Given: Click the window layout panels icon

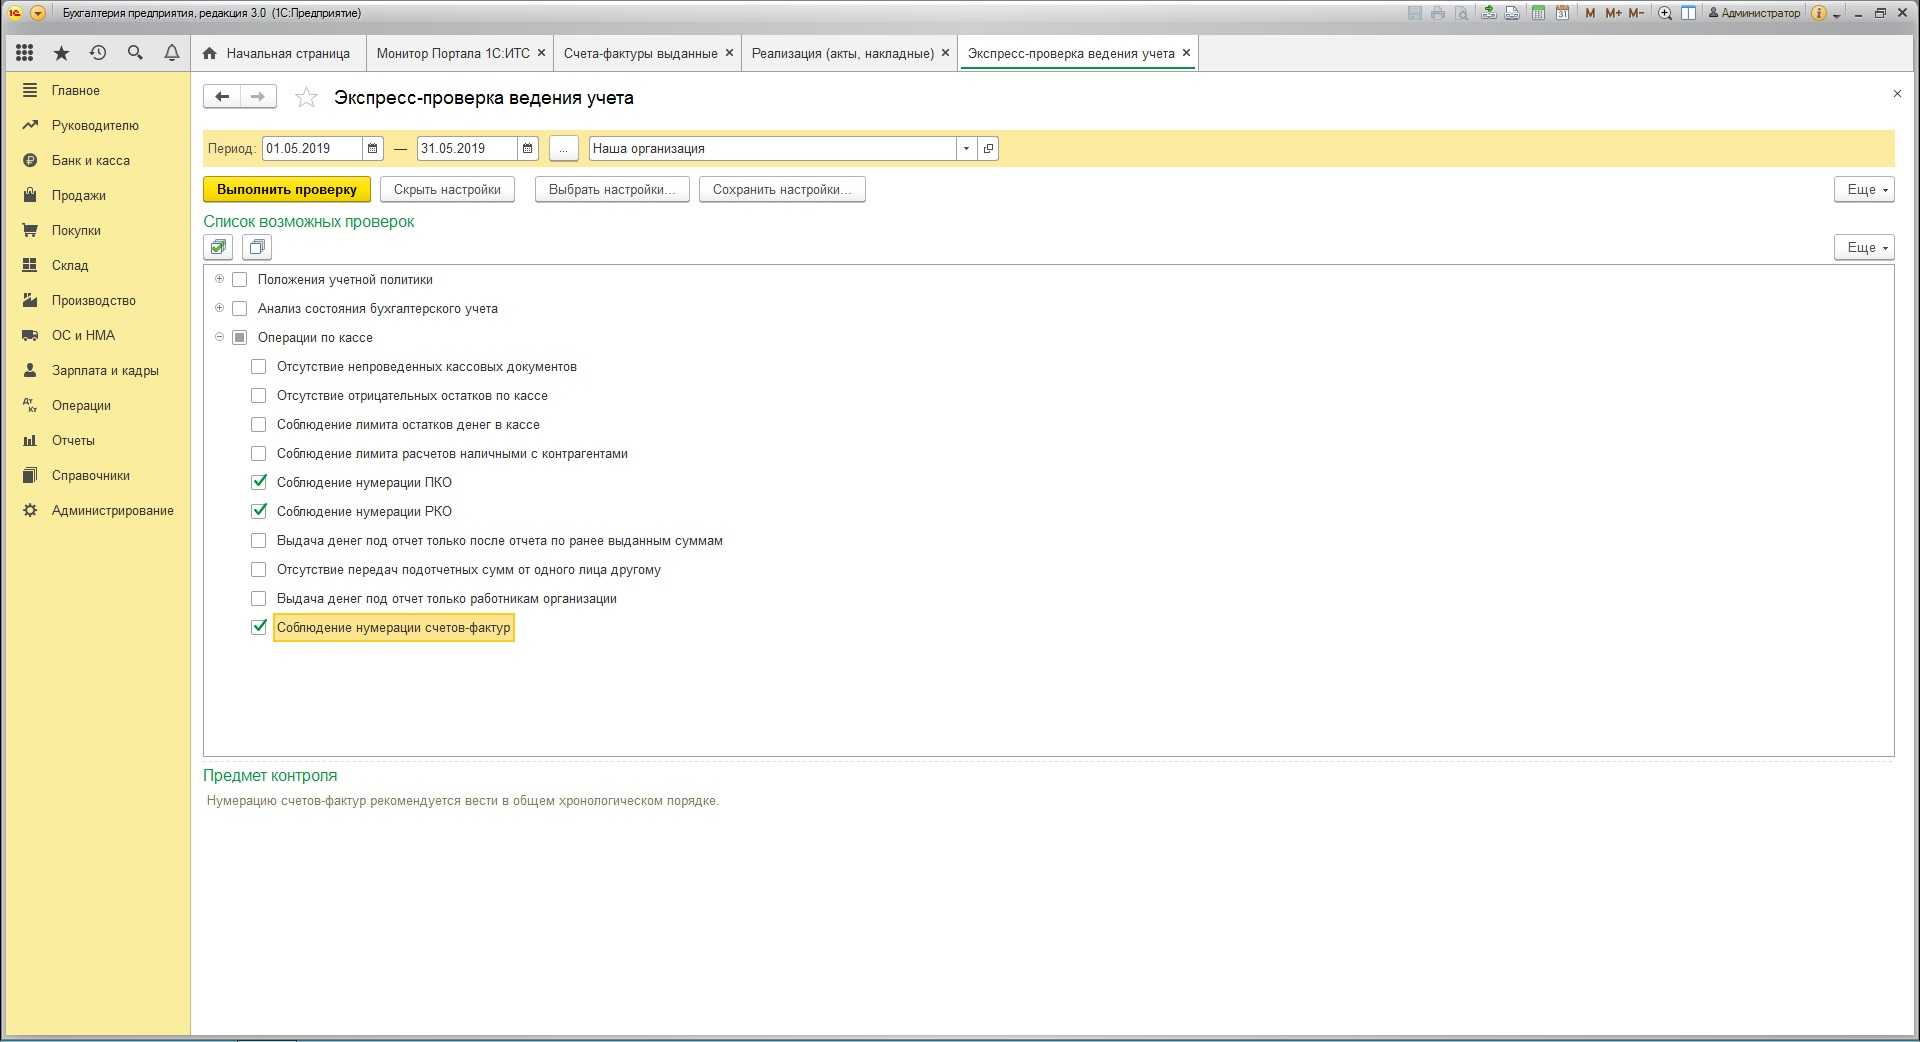Looking at the screenshot, I should click(1688, 13).
